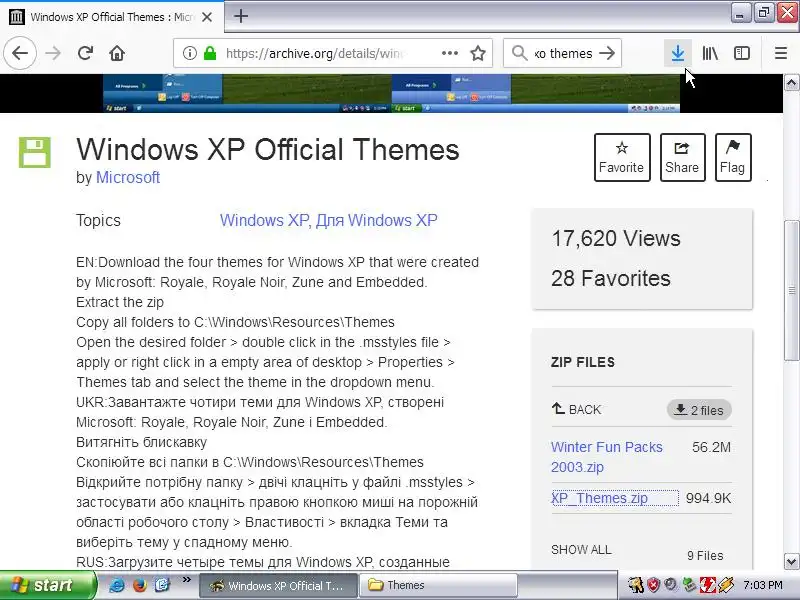
Task: Click the red security shield tray icon
Action: pos(654,585)
